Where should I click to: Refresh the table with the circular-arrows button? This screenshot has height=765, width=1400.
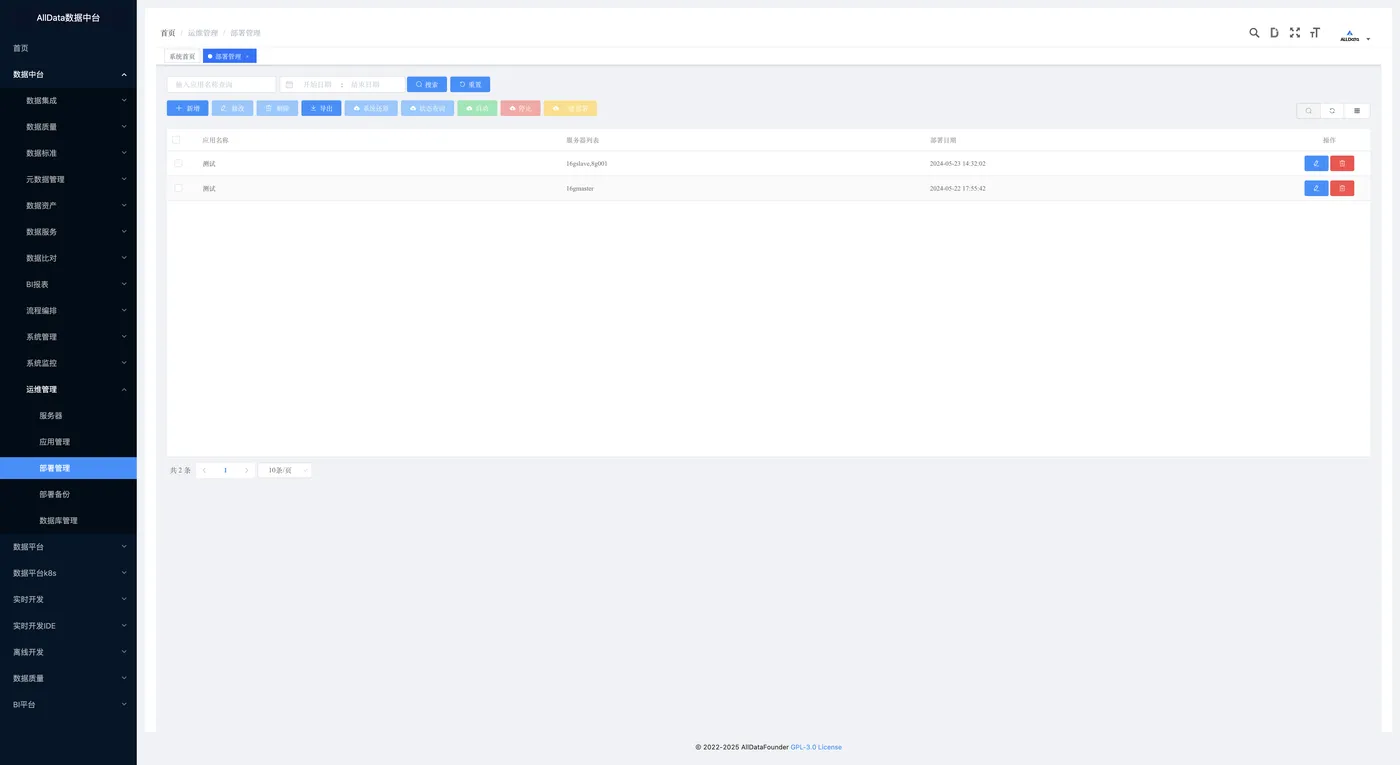(x=1332, y=111)
